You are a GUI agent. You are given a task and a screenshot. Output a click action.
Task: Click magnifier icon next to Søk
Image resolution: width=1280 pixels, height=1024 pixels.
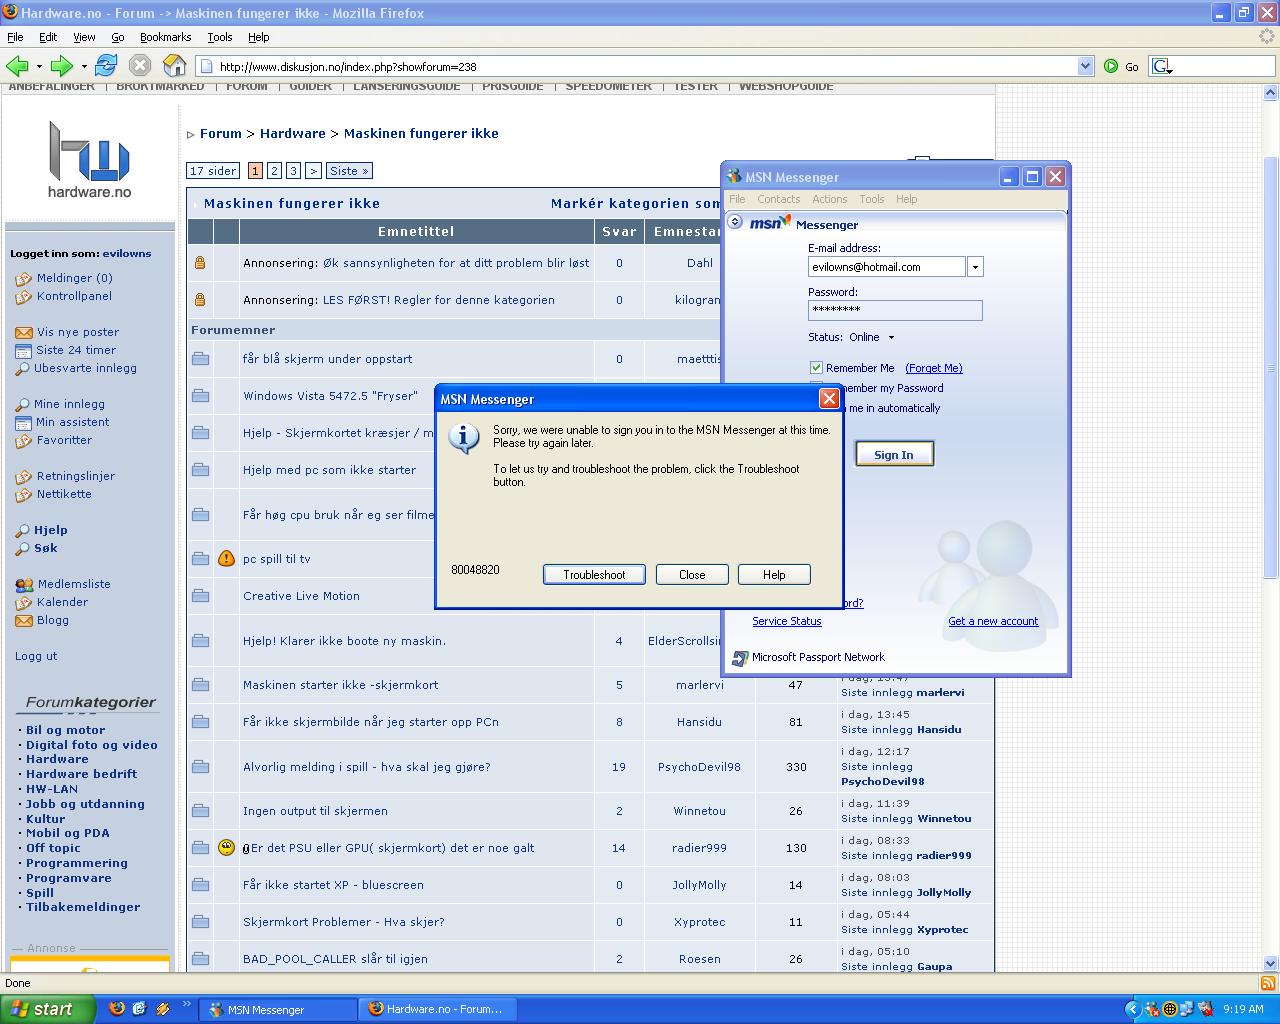[22, 548]
